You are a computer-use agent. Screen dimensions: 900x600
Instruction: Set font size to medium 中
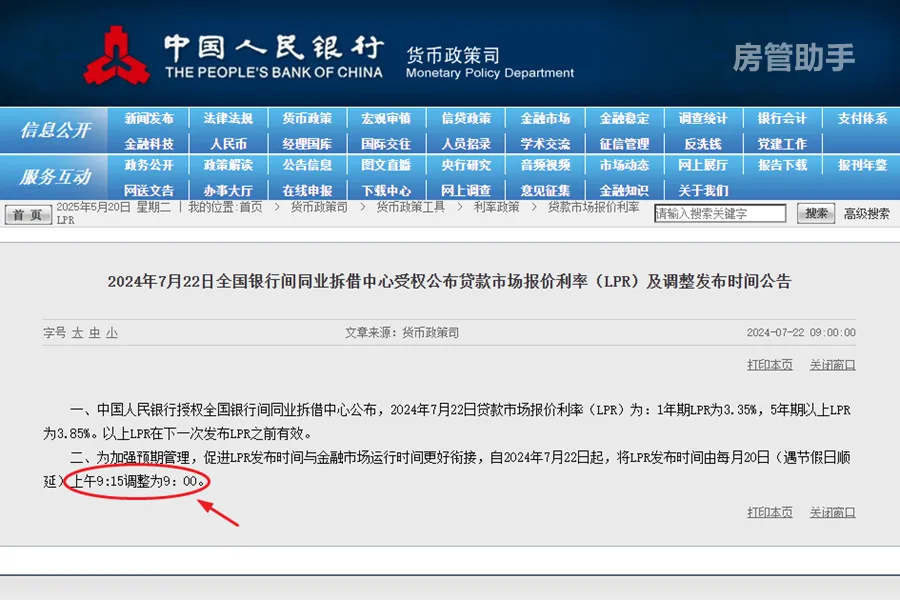click(x=94, y=333)
